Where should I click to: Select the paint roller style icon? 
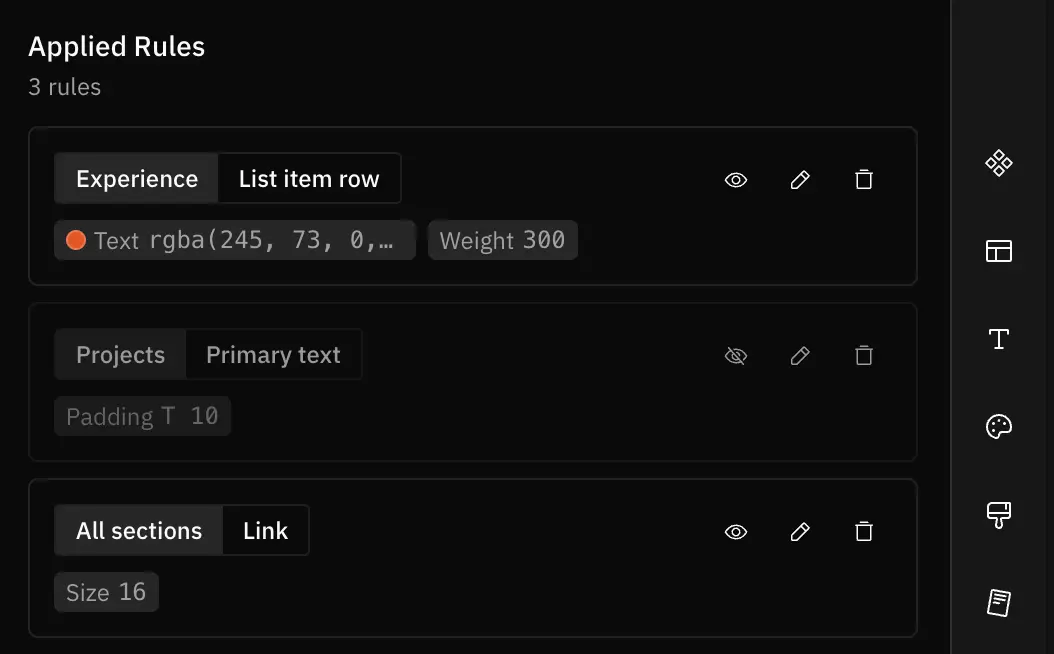coord(998,515)
